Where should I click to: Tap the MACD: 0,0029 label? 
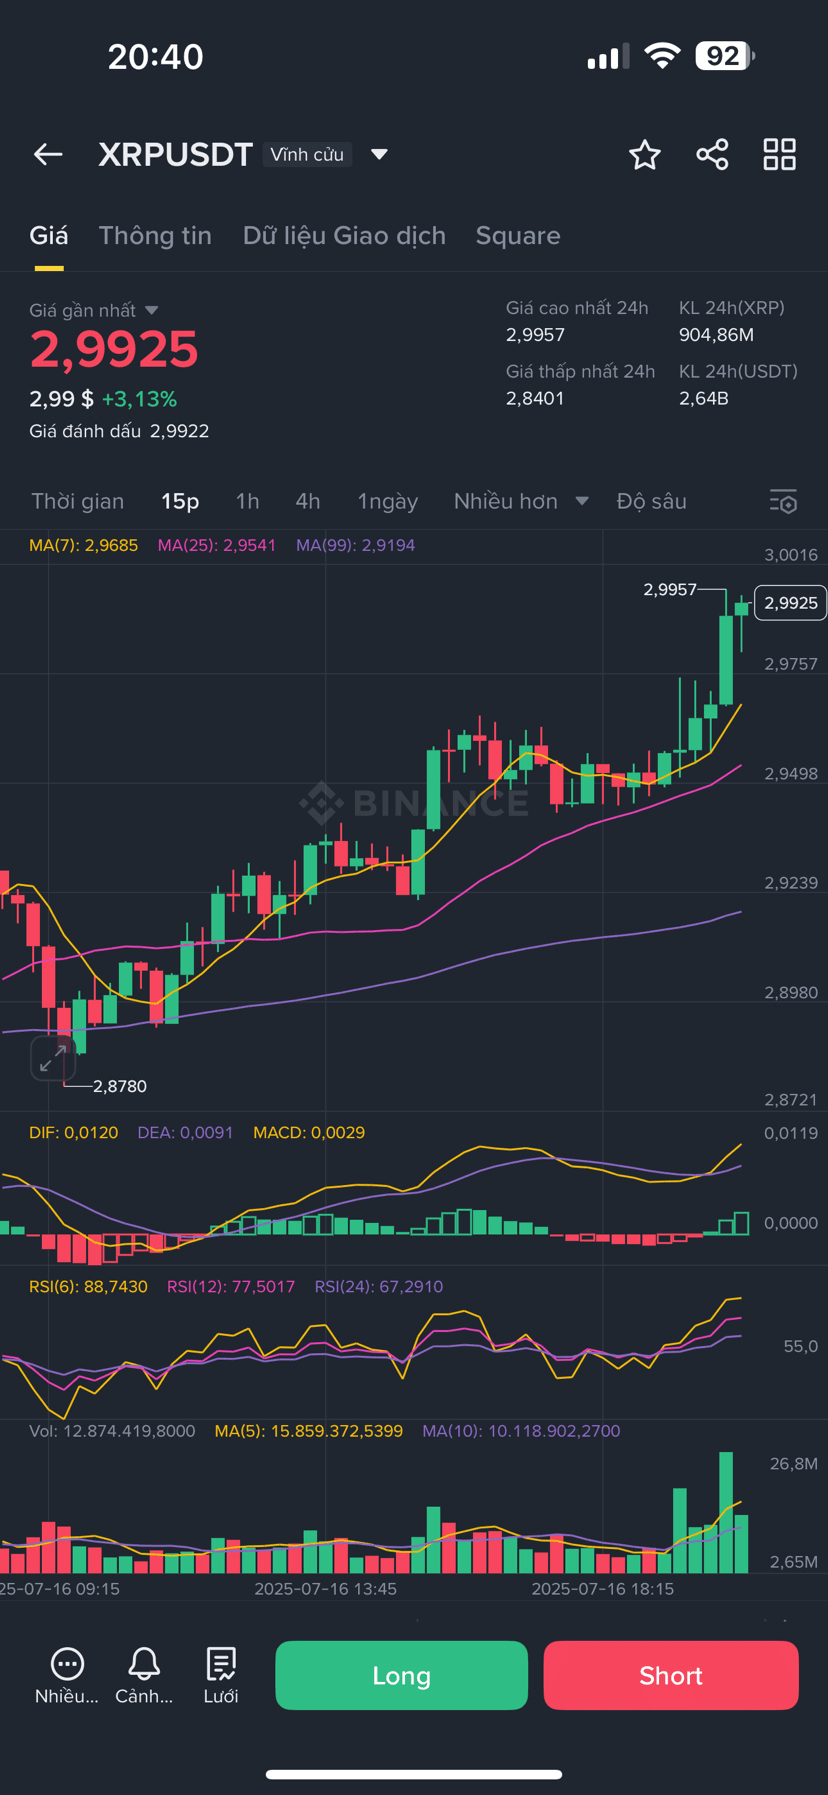pyautogui.click(x=309, y=1133)
